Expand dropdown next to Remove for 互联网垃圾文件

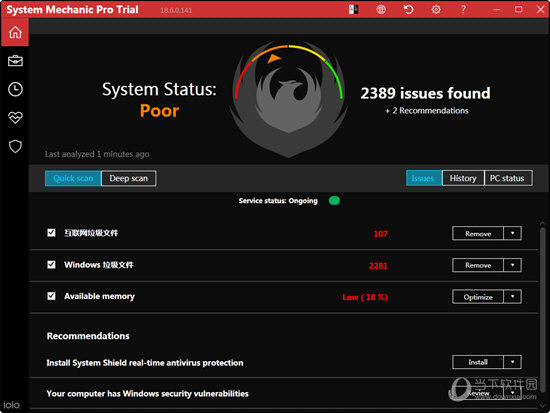tap(512, 233)
